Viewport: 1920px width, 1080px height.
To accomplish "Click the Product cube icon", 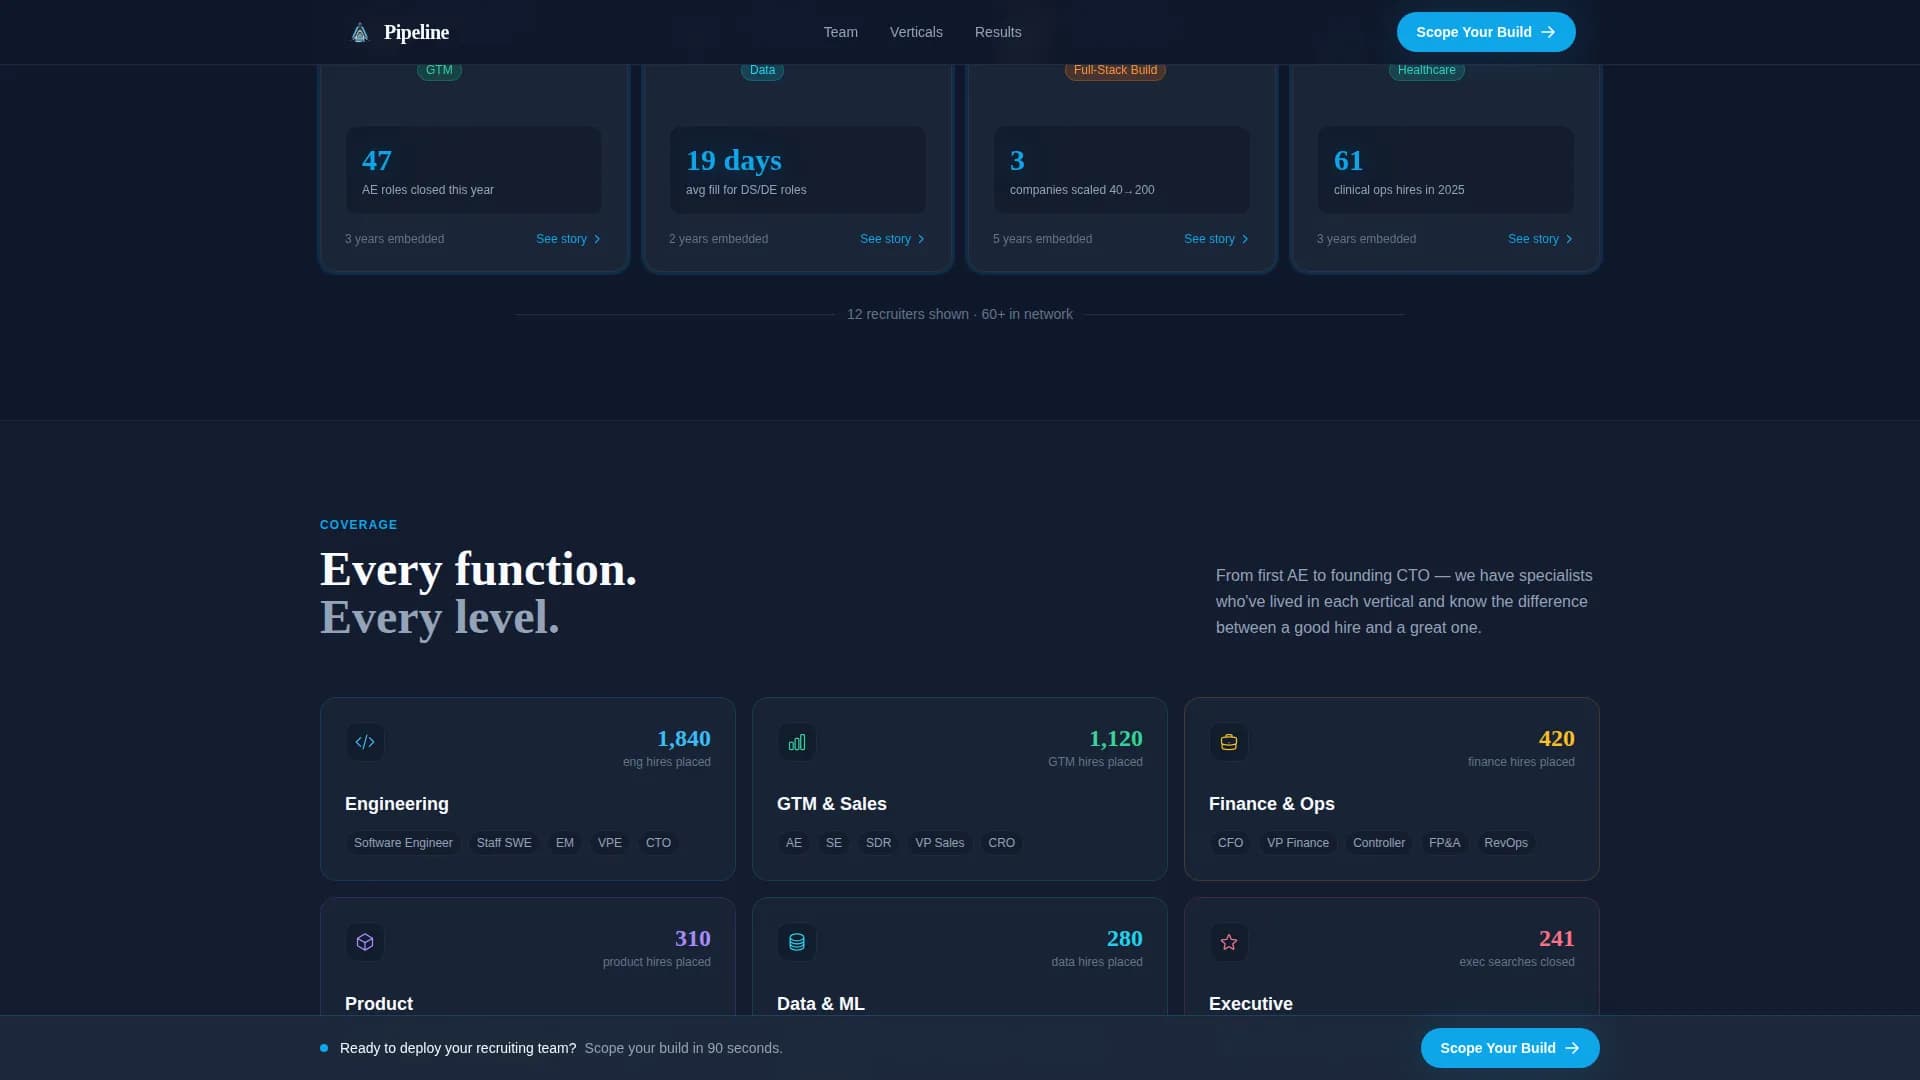I will tap(365, 942).
